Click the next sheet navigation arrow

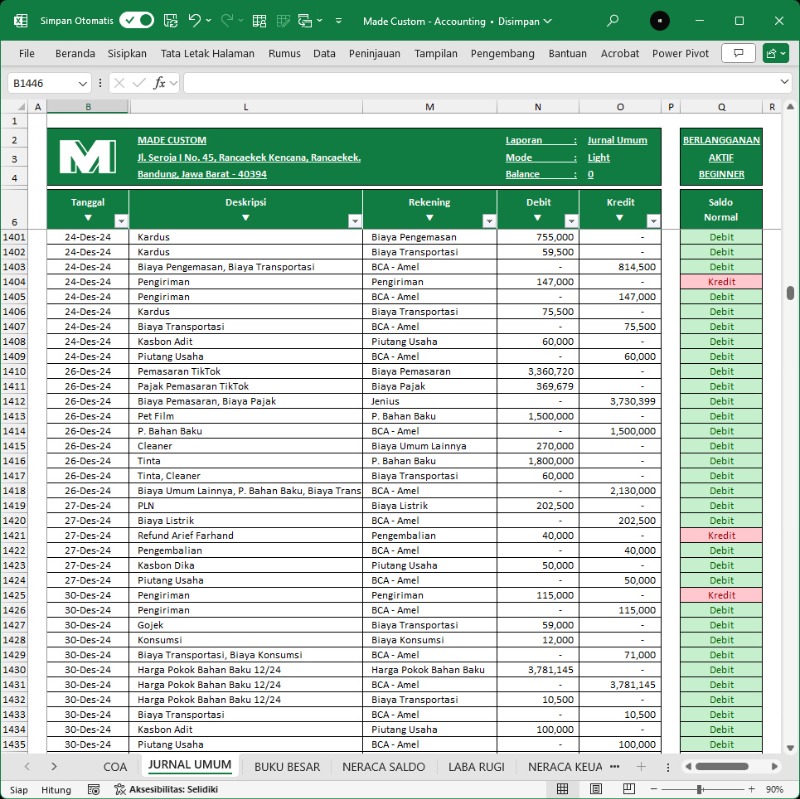pos(54,766)
